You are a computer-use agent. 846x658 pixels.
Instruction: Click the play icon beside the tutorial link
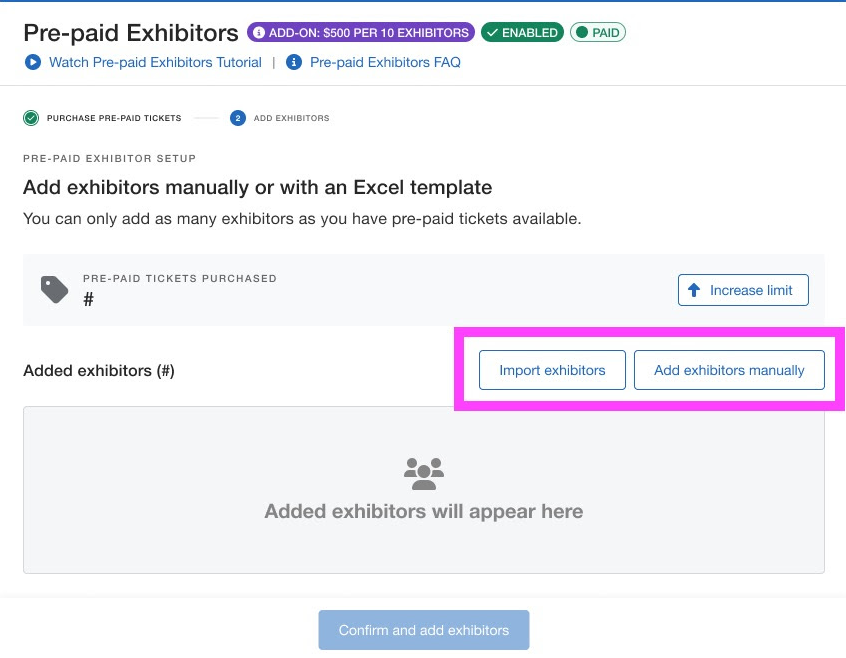33,62
